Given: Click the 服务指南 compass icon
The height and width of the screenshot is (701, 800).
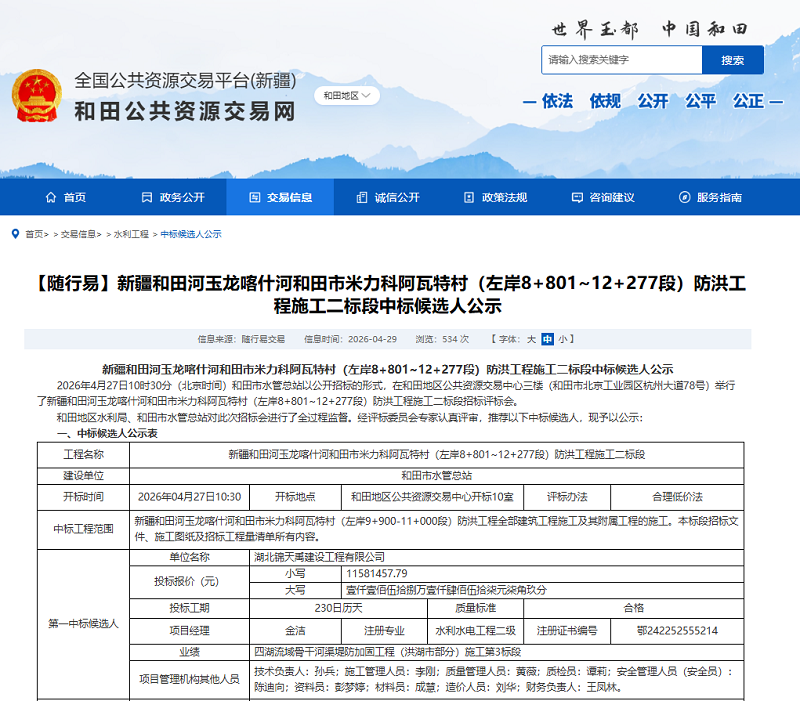Looking at the screenshot, I should click(x=685, y=197).
